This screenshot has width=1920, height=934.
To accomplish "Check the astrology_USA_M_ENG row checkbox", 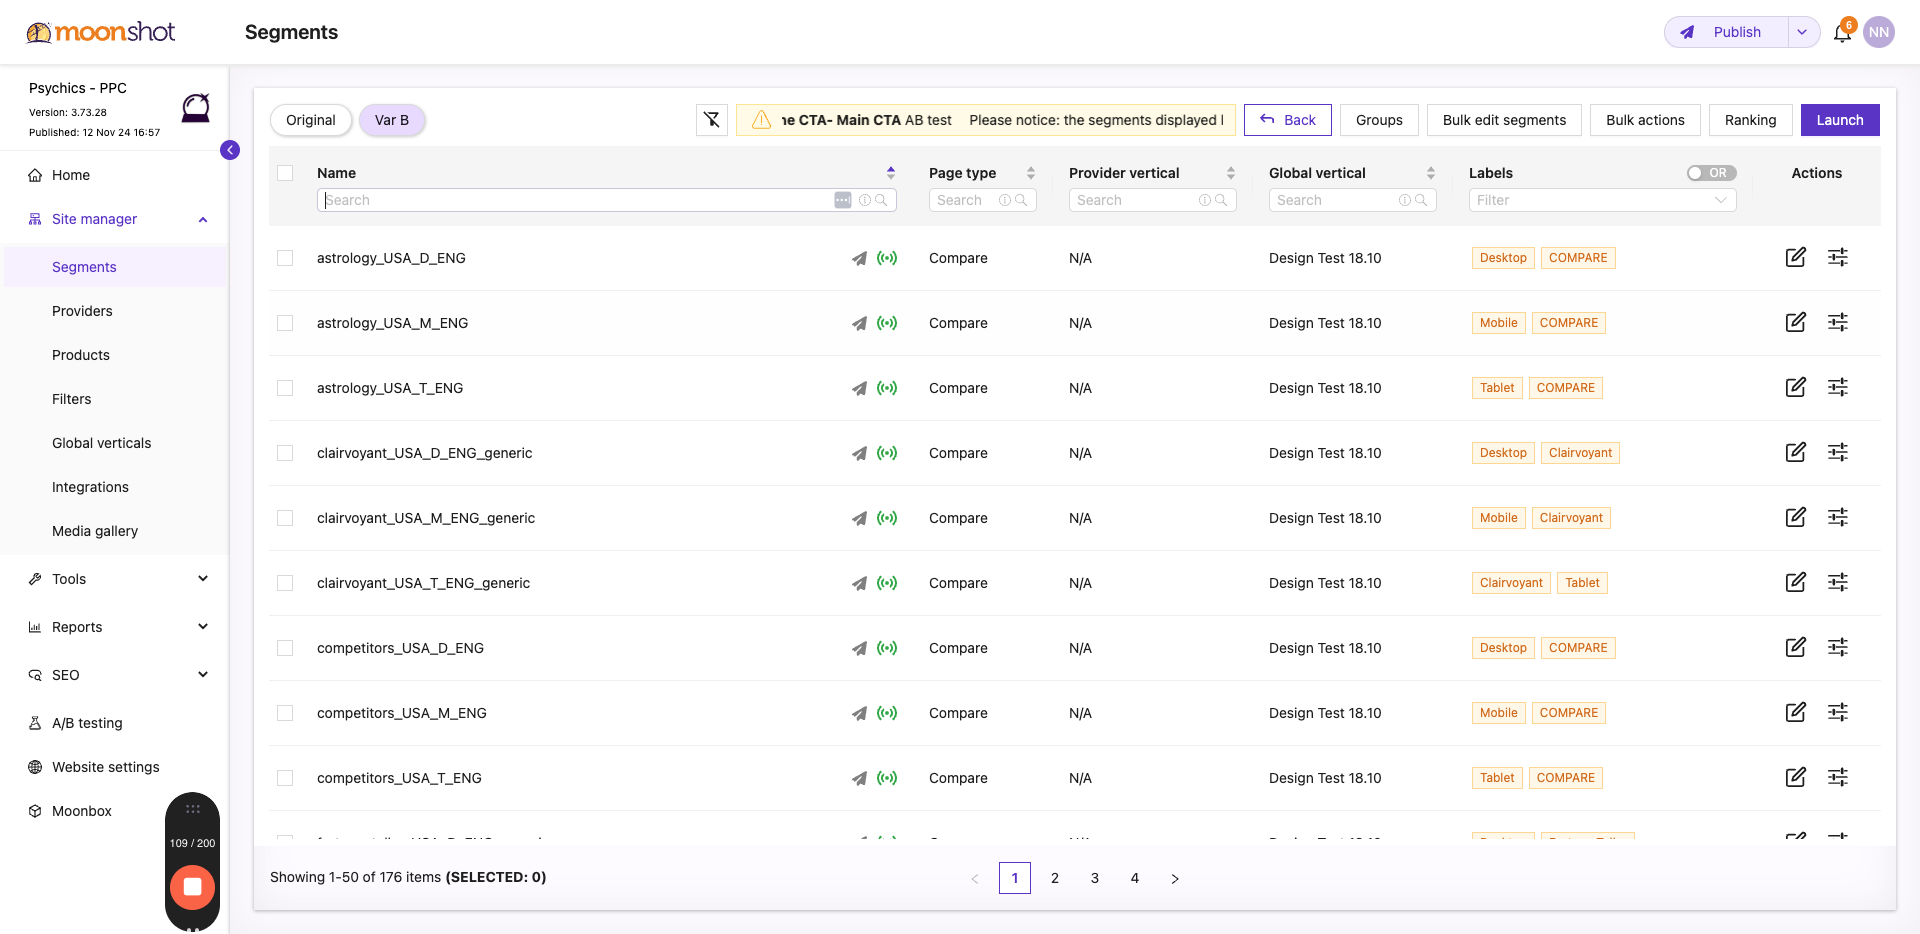I will pyautogui.click(x=285, y=323).
